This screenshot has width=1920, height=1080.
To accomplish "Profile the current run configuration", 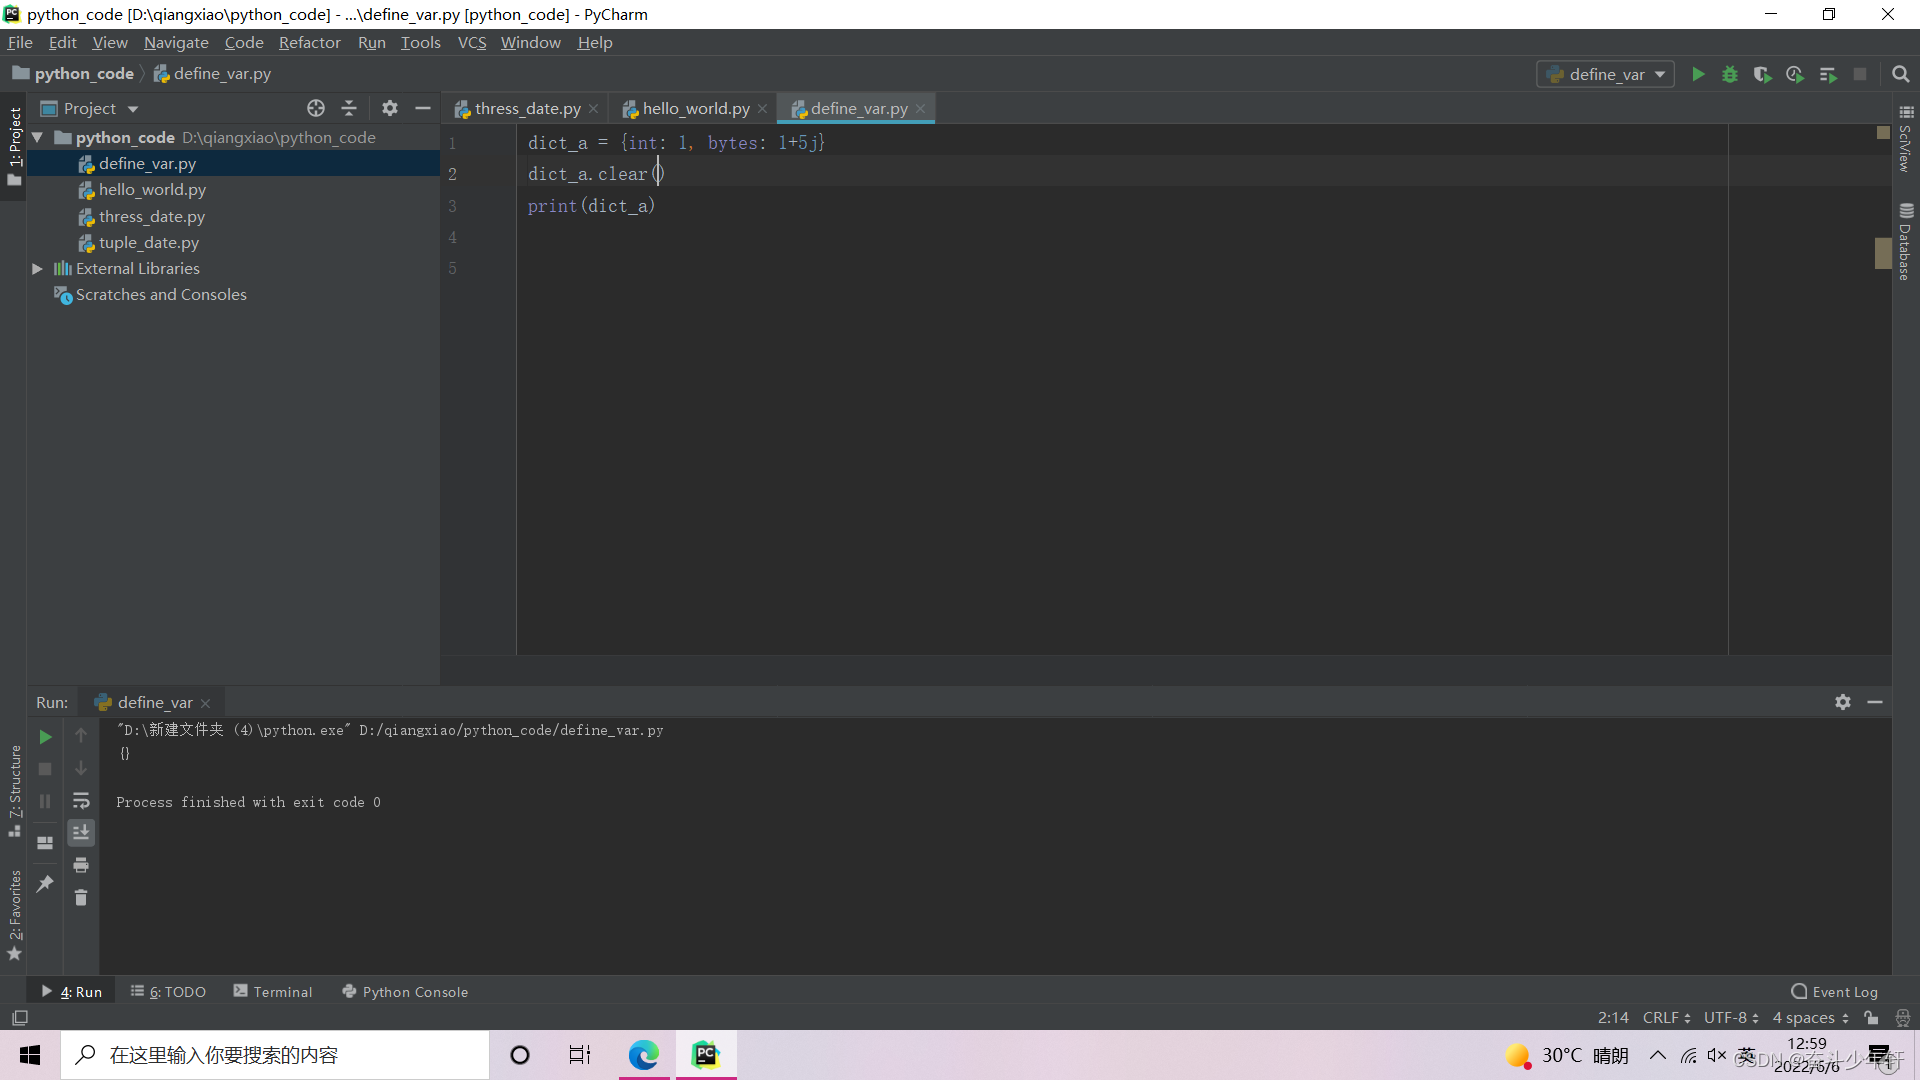I will (x=1795, y=74).
